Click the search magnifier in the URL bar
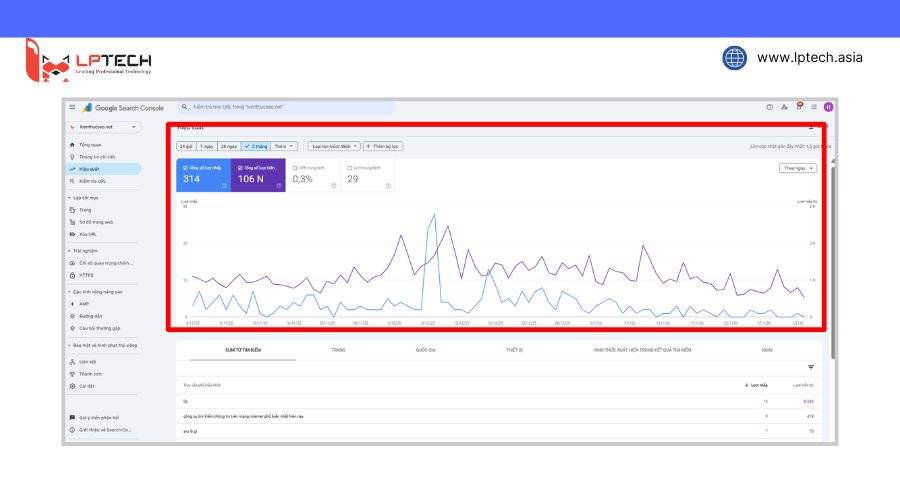This screenshot has width=900, height=500. point(184,107)
